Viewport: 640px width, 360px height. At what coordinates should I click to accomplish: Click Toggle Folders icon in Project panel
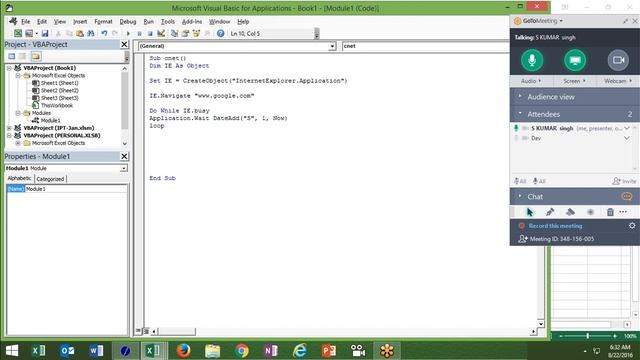[36, 56]
